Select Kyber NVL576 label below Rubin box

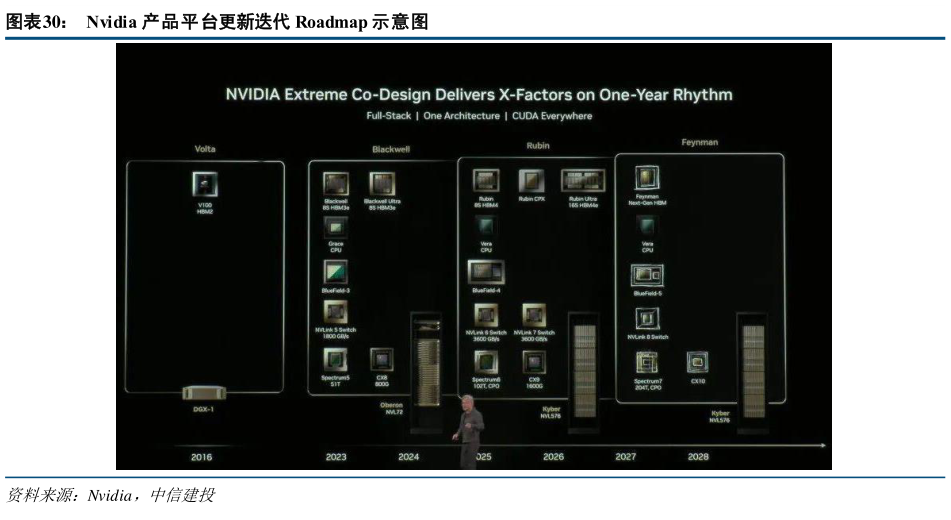click(x=551, y=413)
